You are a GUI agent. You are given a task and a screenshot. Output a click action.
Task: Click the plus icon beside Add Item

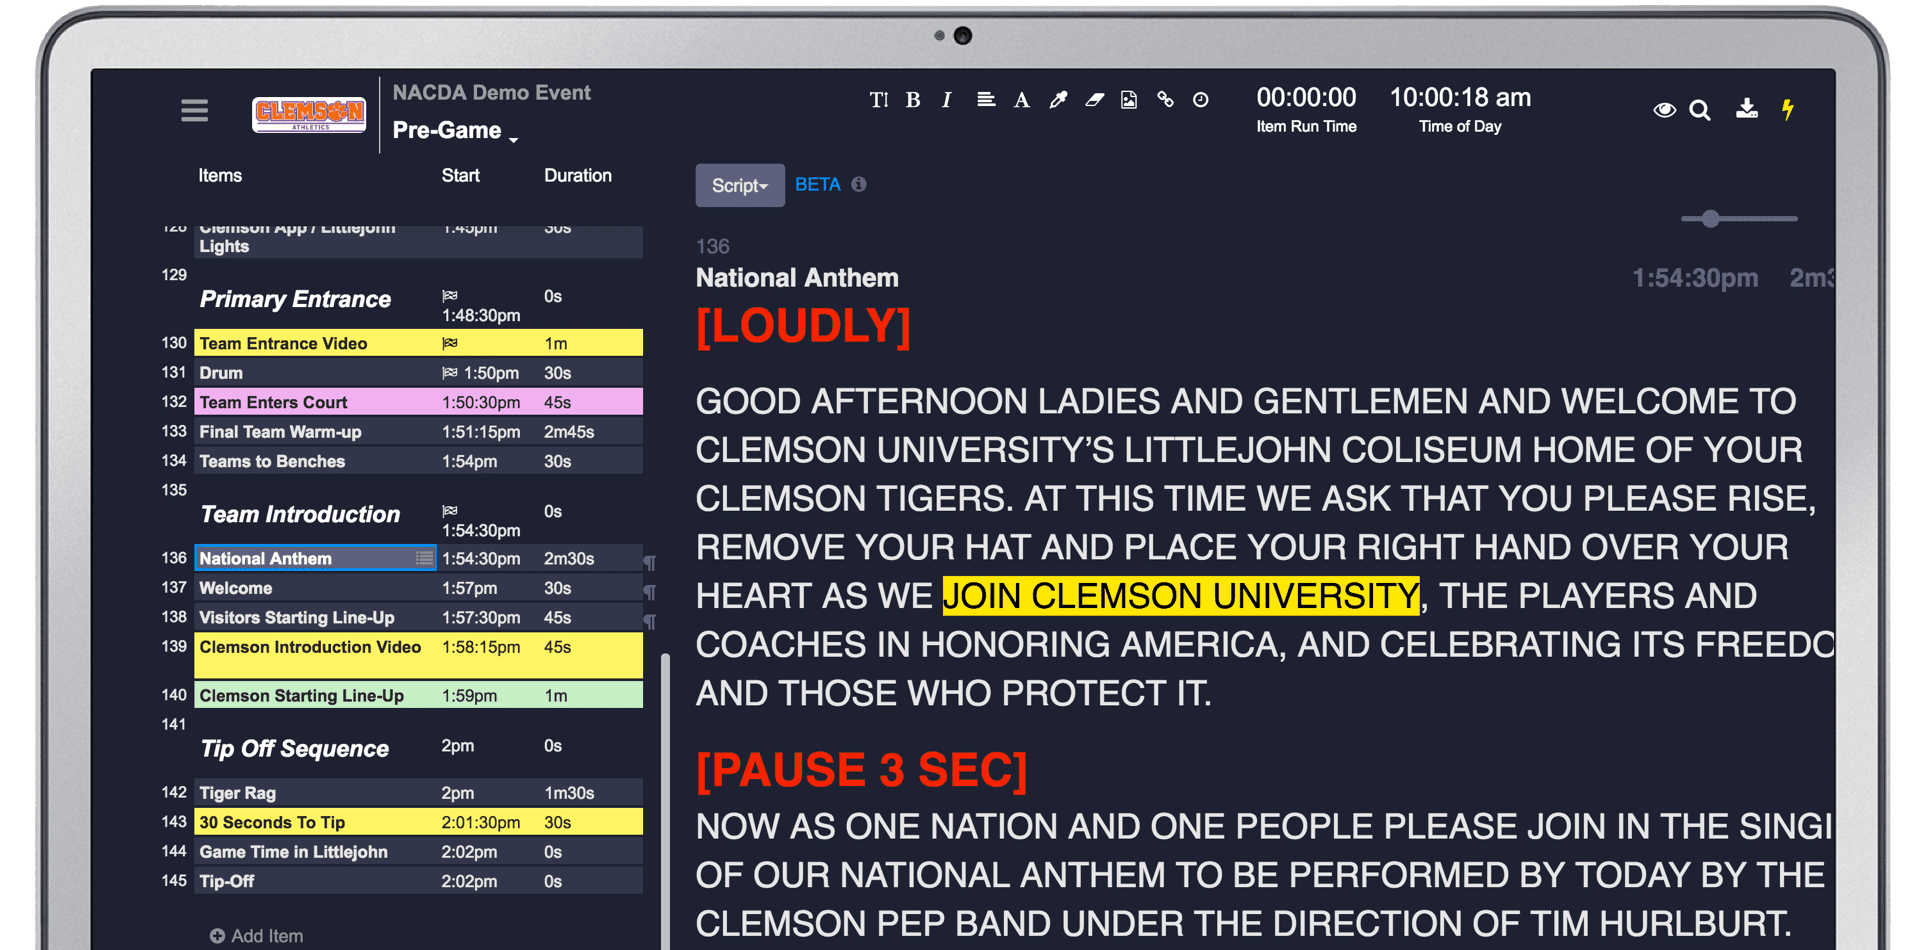click(217, 936)
